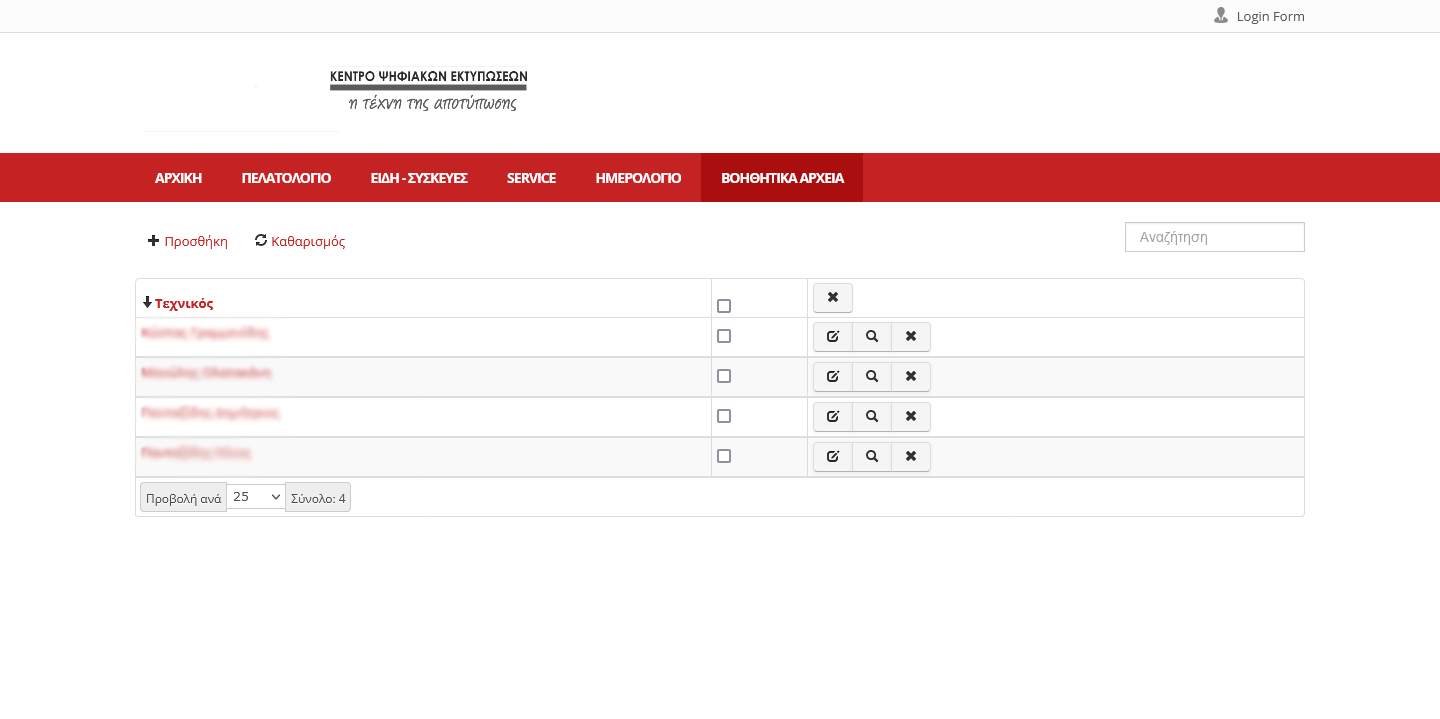Delete the third technician row with its X icon
Viewport: 1440px width, 719px height.
coord(911,417)
